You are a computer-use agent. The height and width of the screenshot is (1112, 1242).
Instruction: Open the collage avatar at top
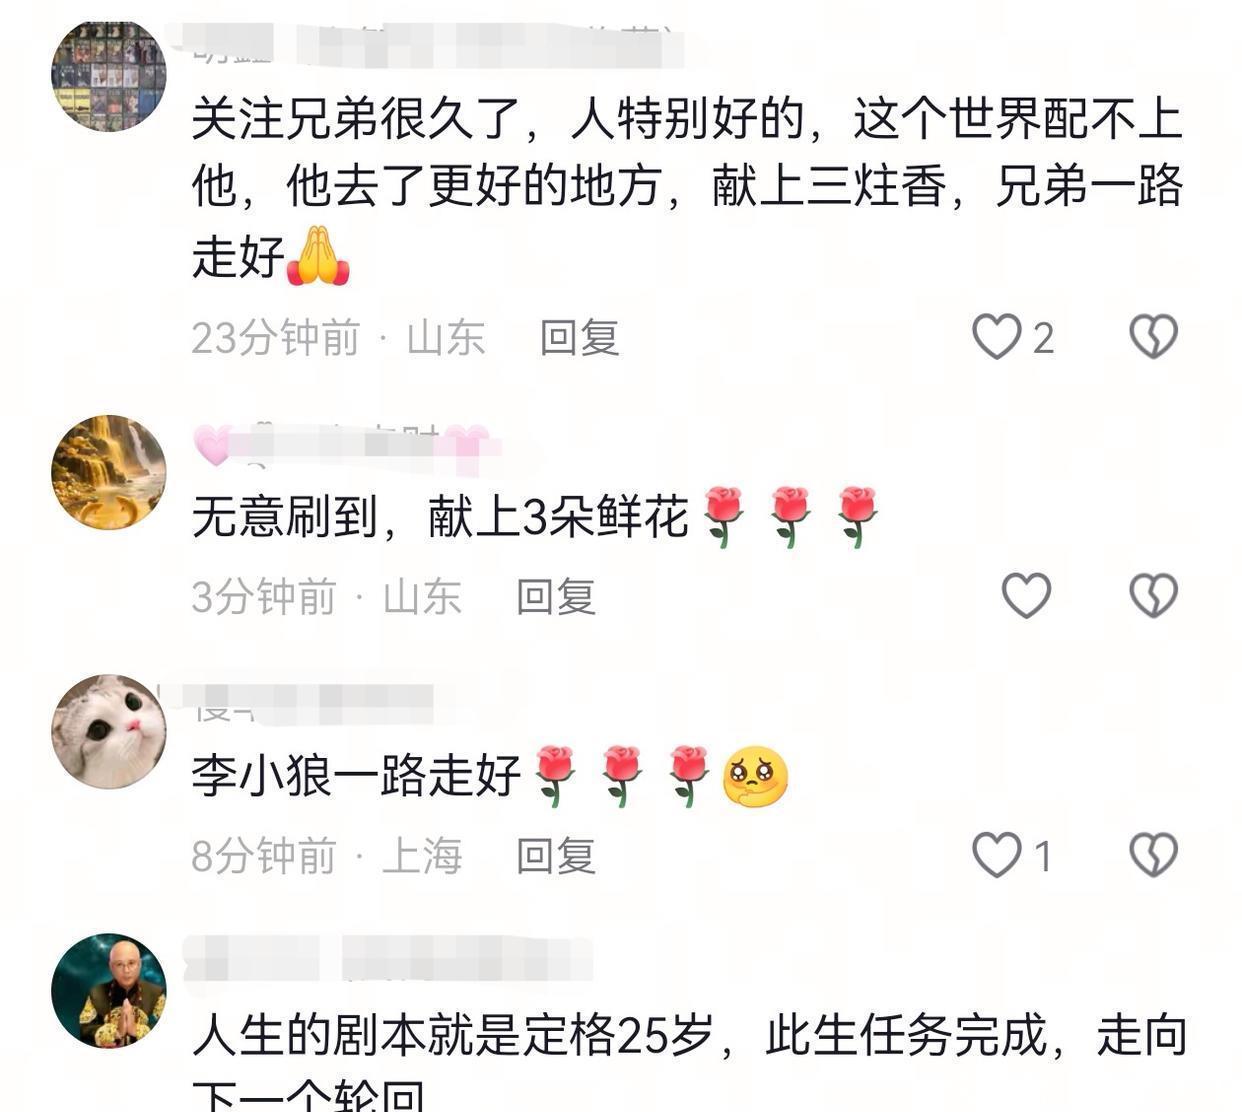[109, 74]
